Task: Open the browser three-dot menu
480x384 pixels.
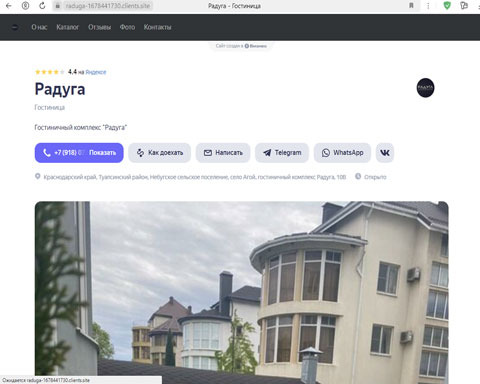Action: coord(428,6)
